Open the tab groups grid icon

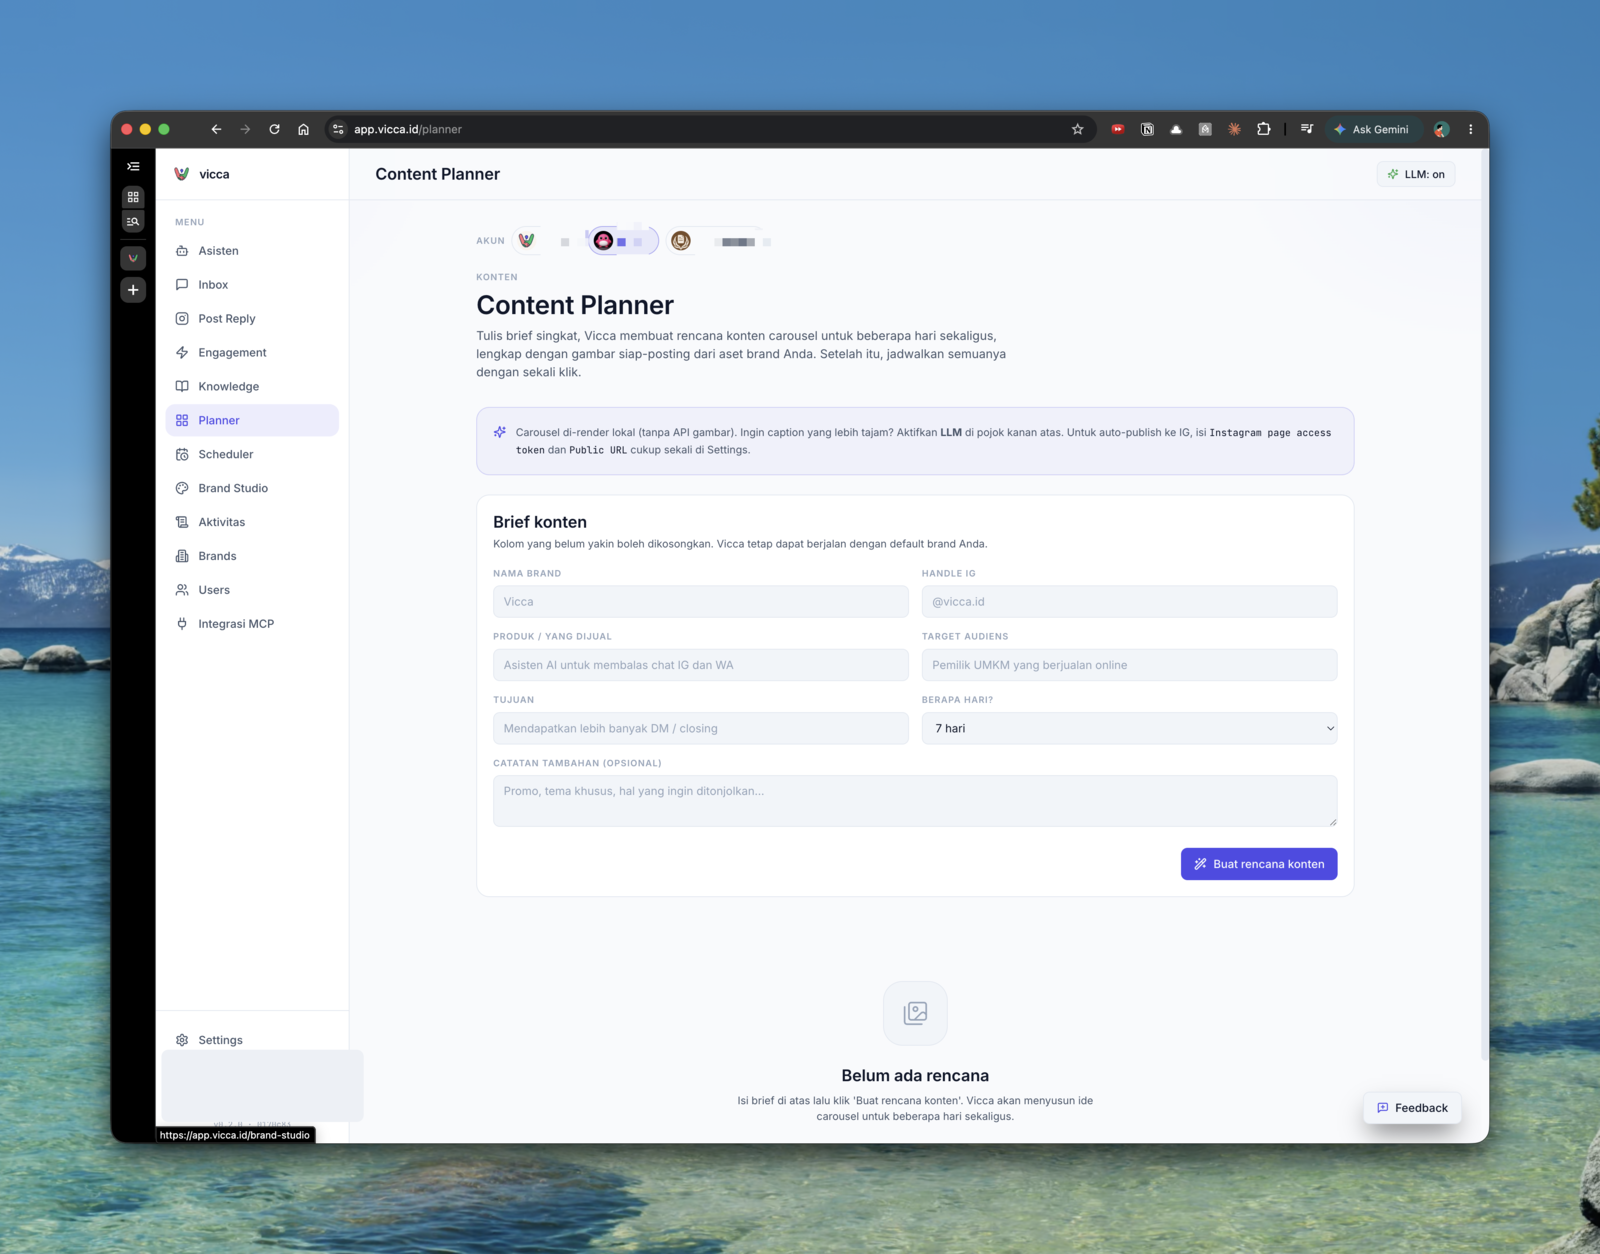click(133, 197)
